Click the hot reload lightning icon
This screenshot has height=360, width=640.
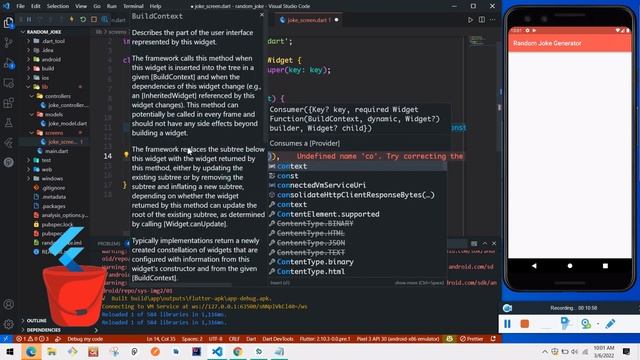tap(72, 19)
